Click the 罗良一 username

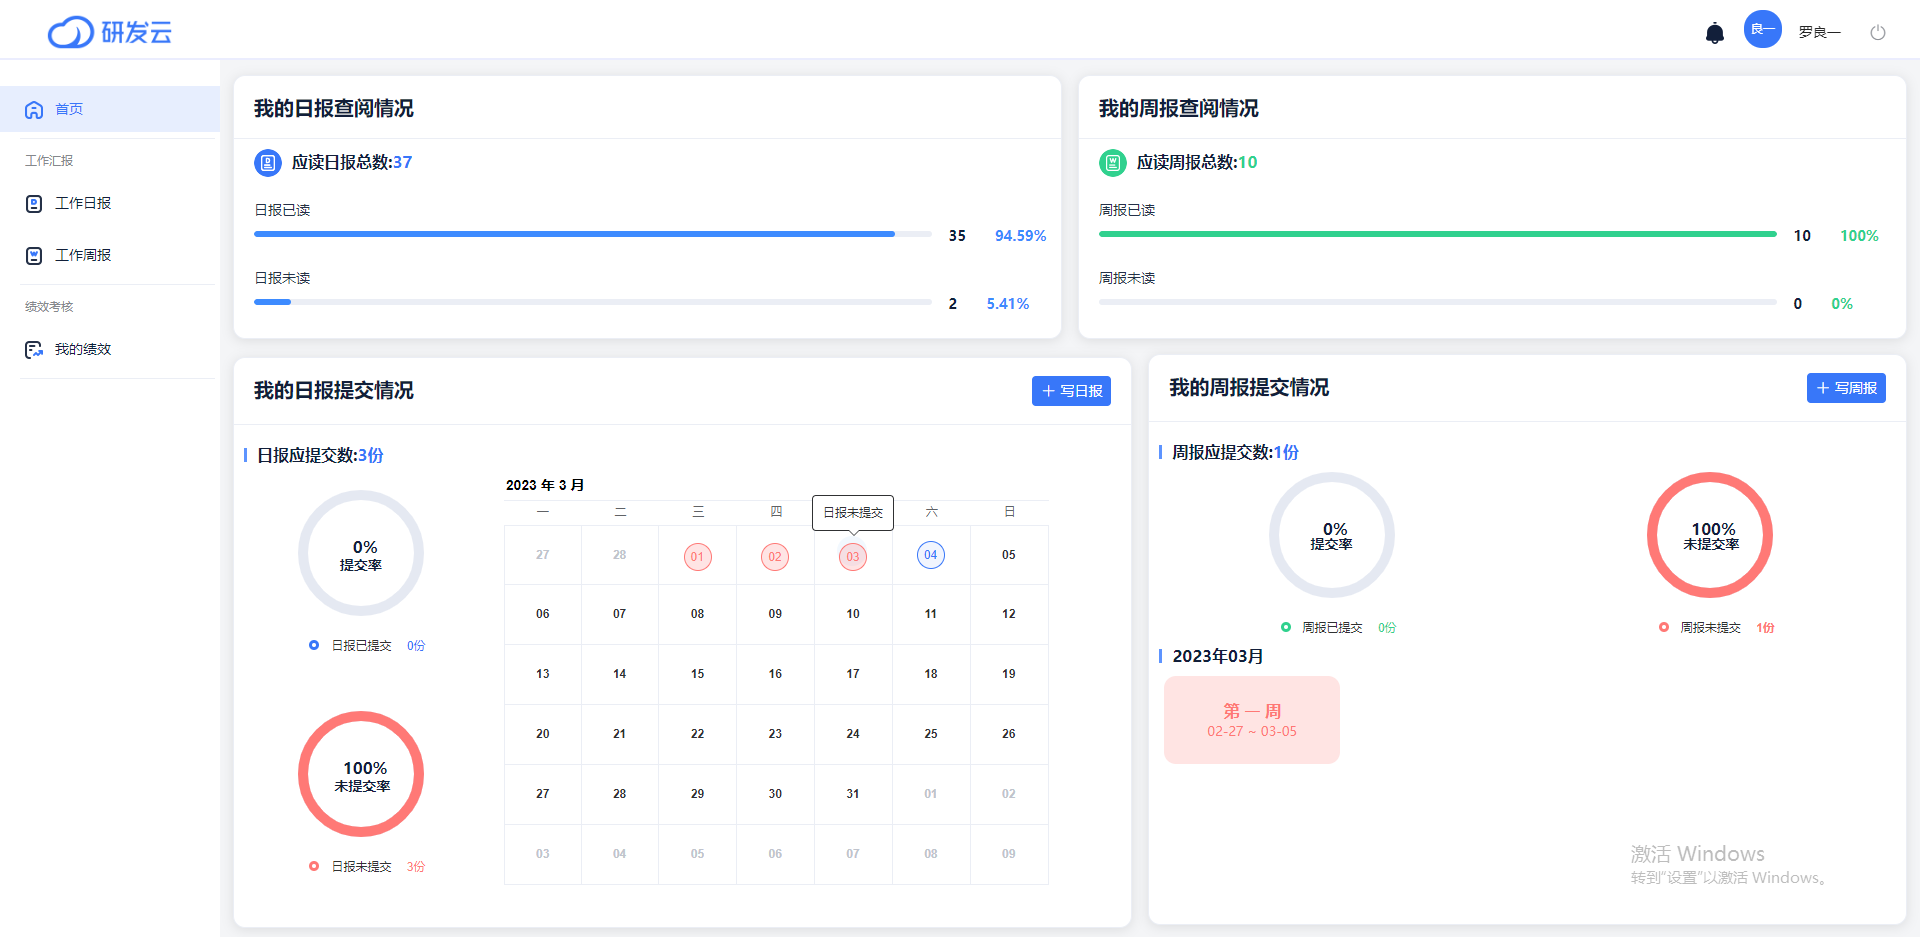[1819, 32]
